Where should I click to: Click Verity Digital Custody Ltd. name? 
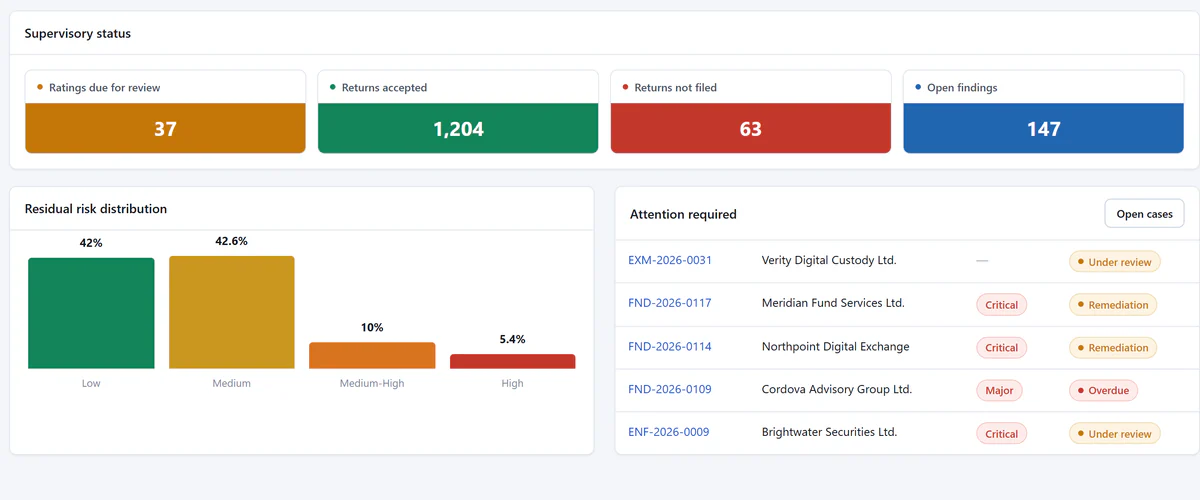[829, 260]
